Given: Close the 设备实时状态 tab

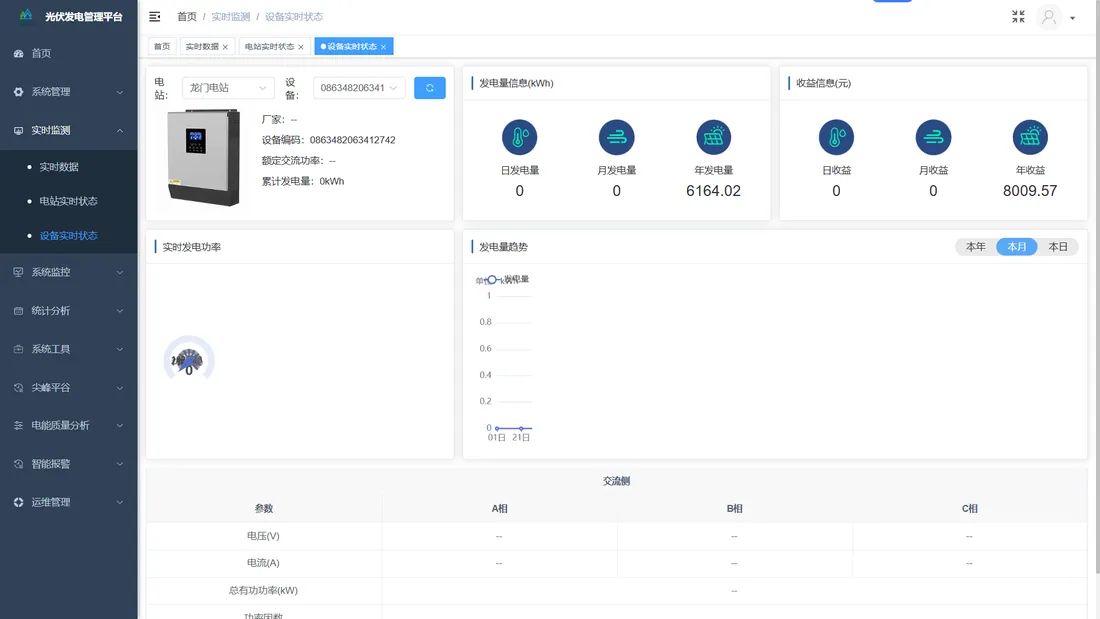Looking at the screenshot, I should click(x=384, y=47).
